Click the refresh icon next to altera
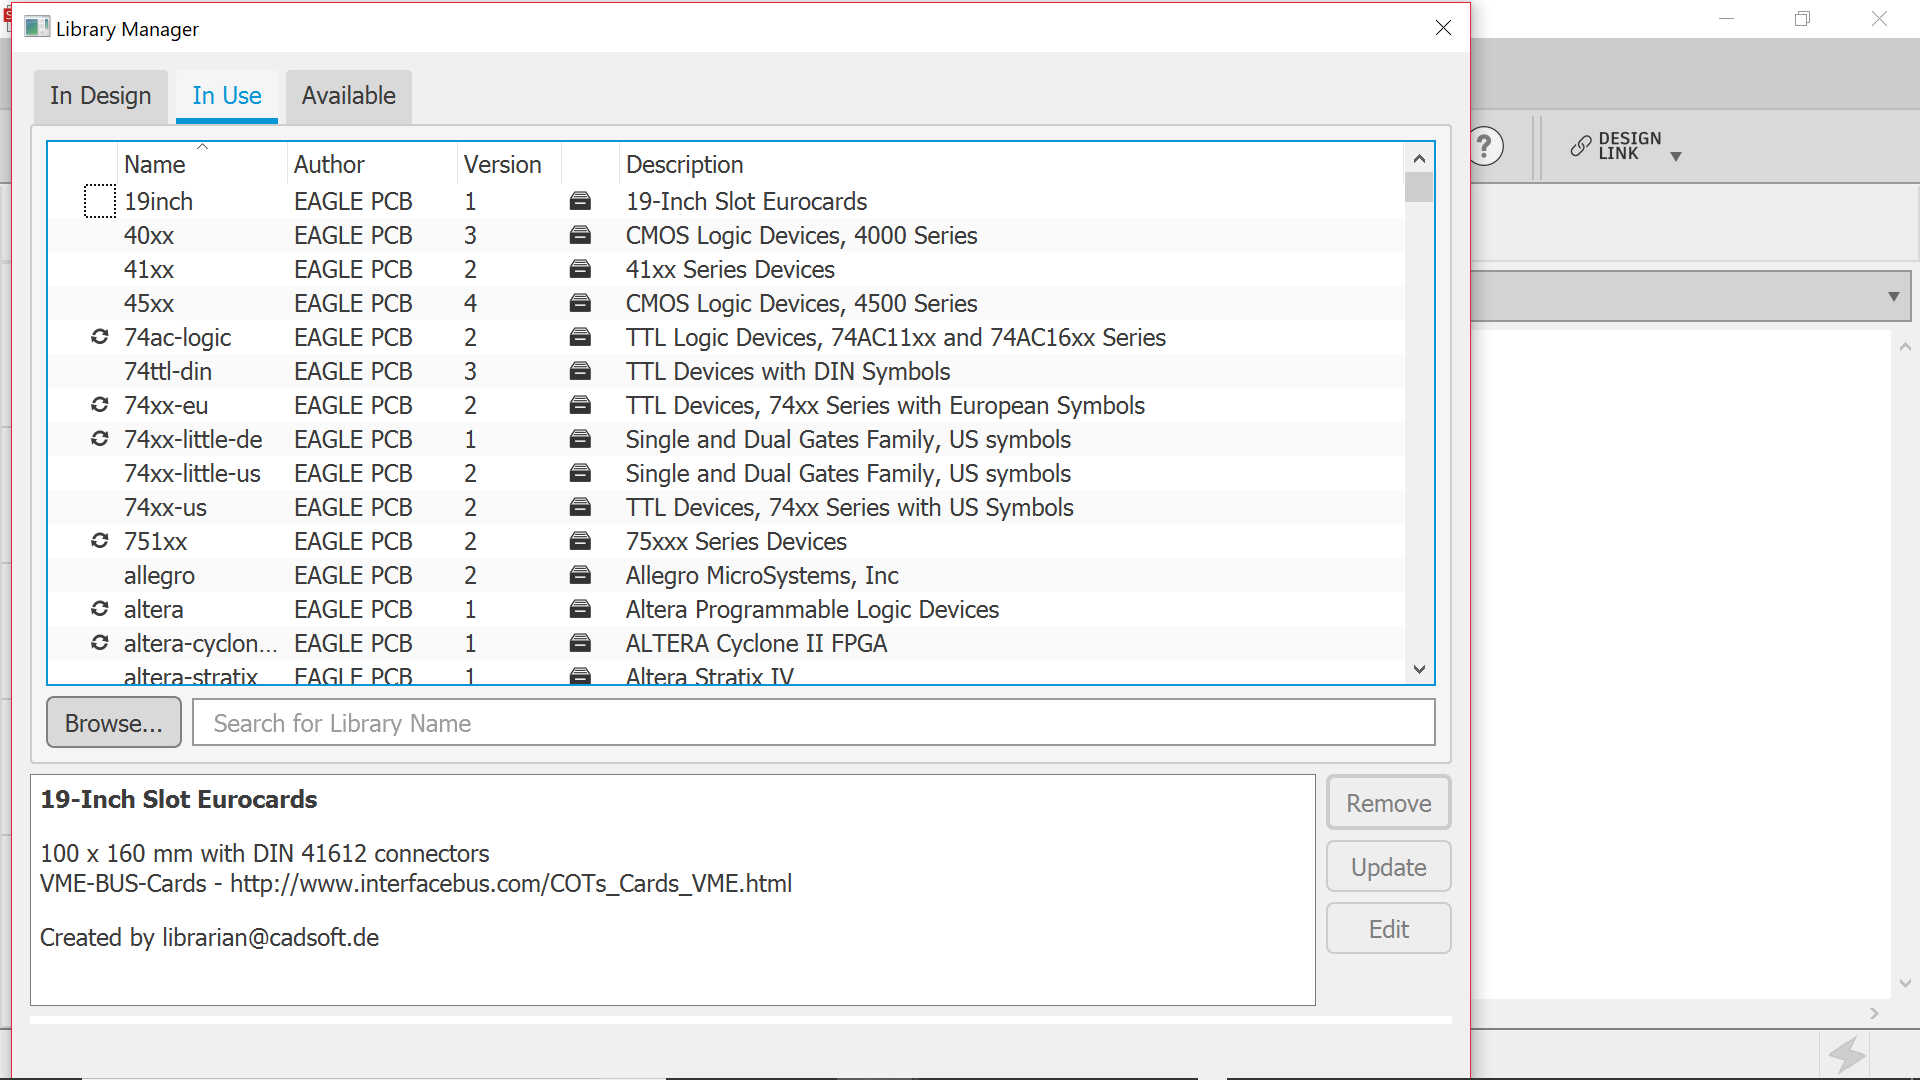The width and height of the screenshot is (1920, 1080). click(x=99, y=609)
